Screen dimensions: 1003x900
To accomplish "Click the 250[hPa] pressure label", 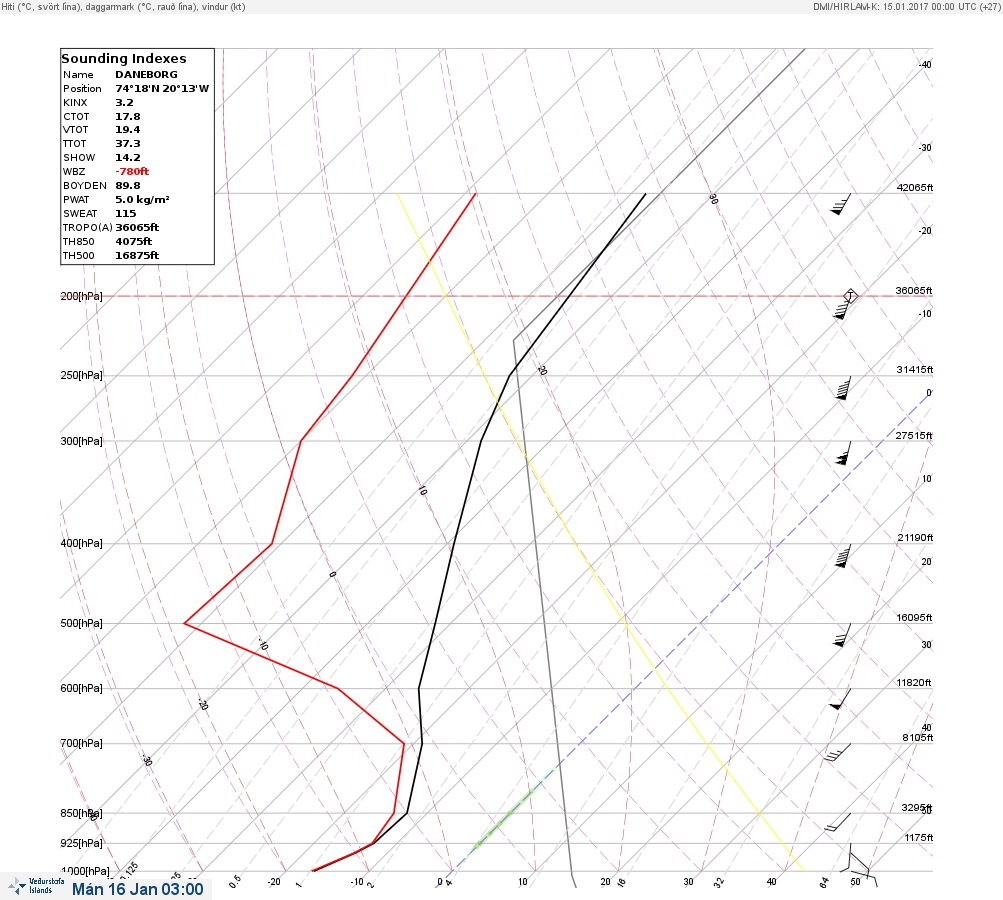I will 81,375.
